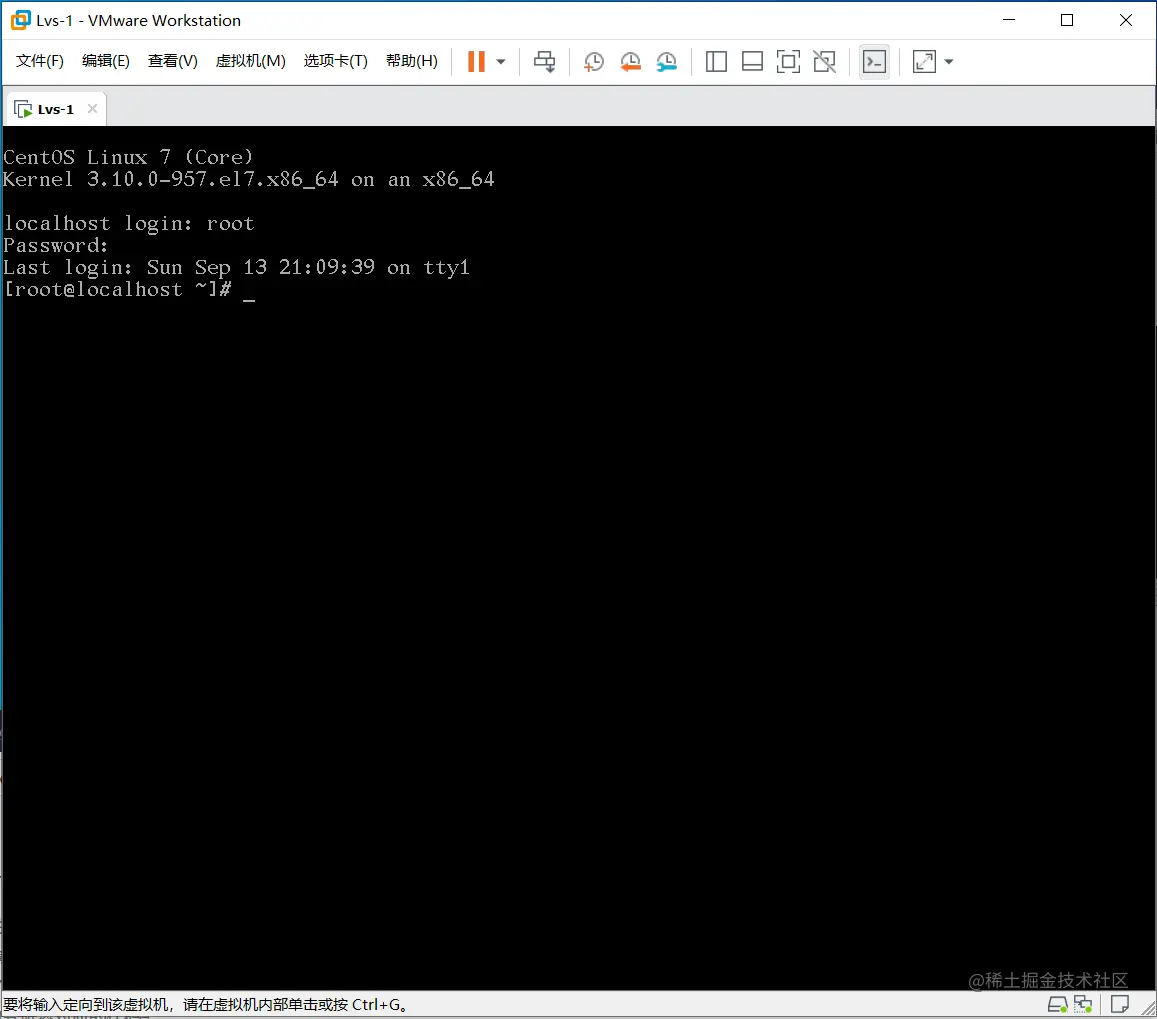
Task: Click the 'CentOS Linux 7 (Core)' line
Action: point(128,157)
